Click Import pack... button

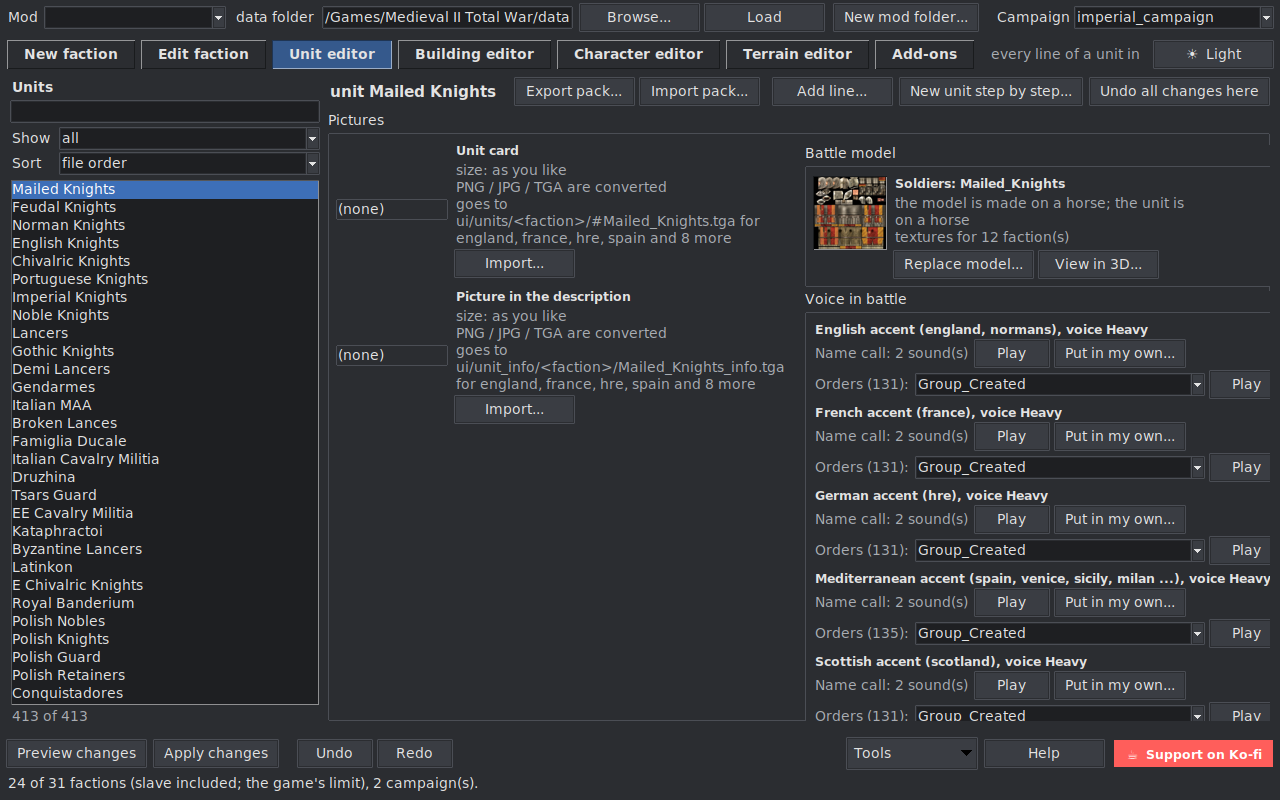click(x=699, y=91)
